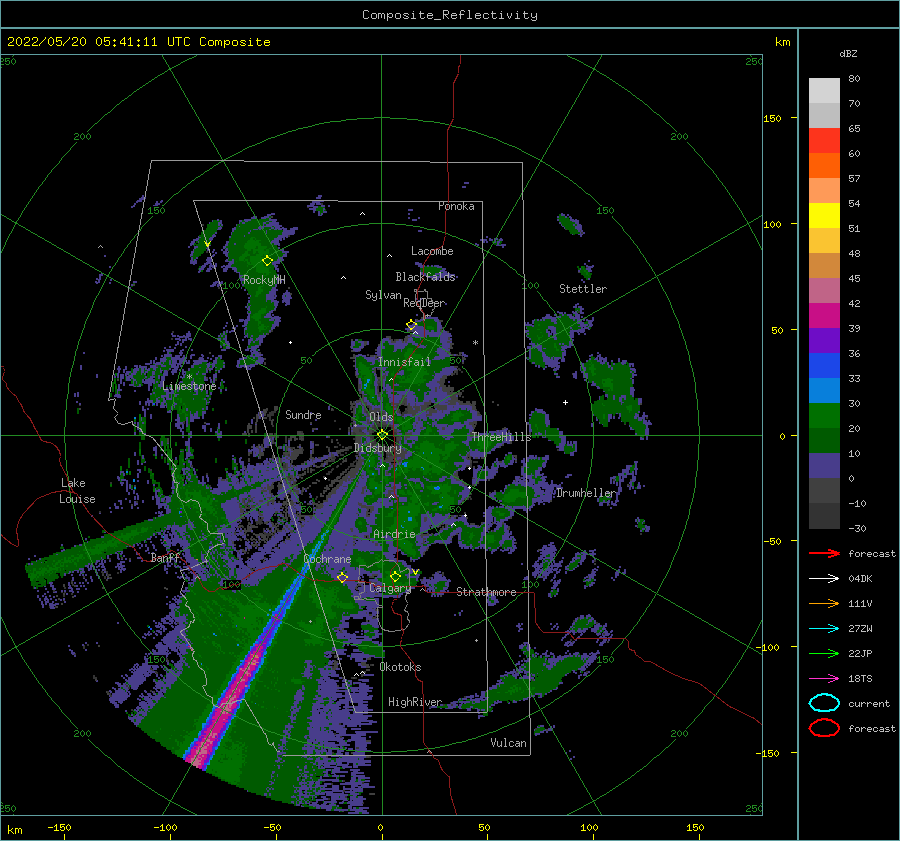Click the red forecast arrow legend icon
Screen dimensions: 900x841
824,553
